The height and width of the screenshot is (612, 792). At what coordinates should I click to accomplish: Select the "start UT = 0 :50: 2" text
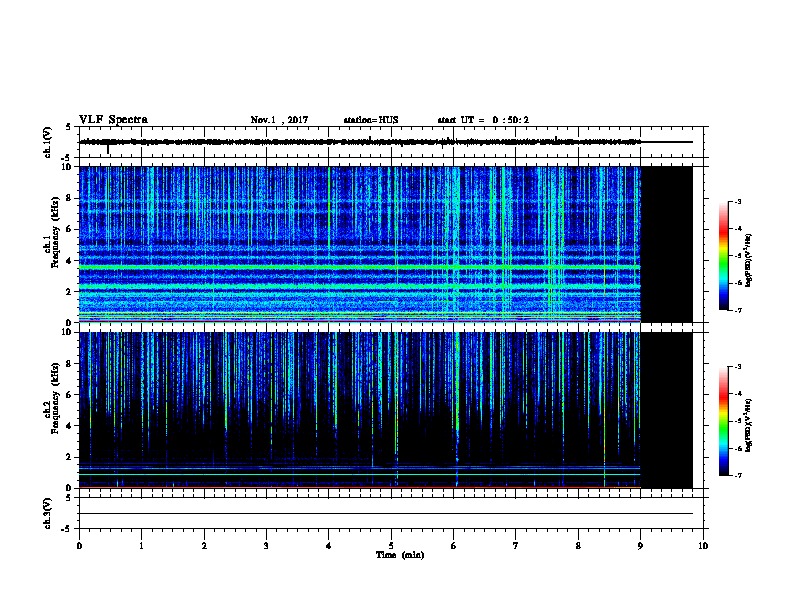(483, 120)
